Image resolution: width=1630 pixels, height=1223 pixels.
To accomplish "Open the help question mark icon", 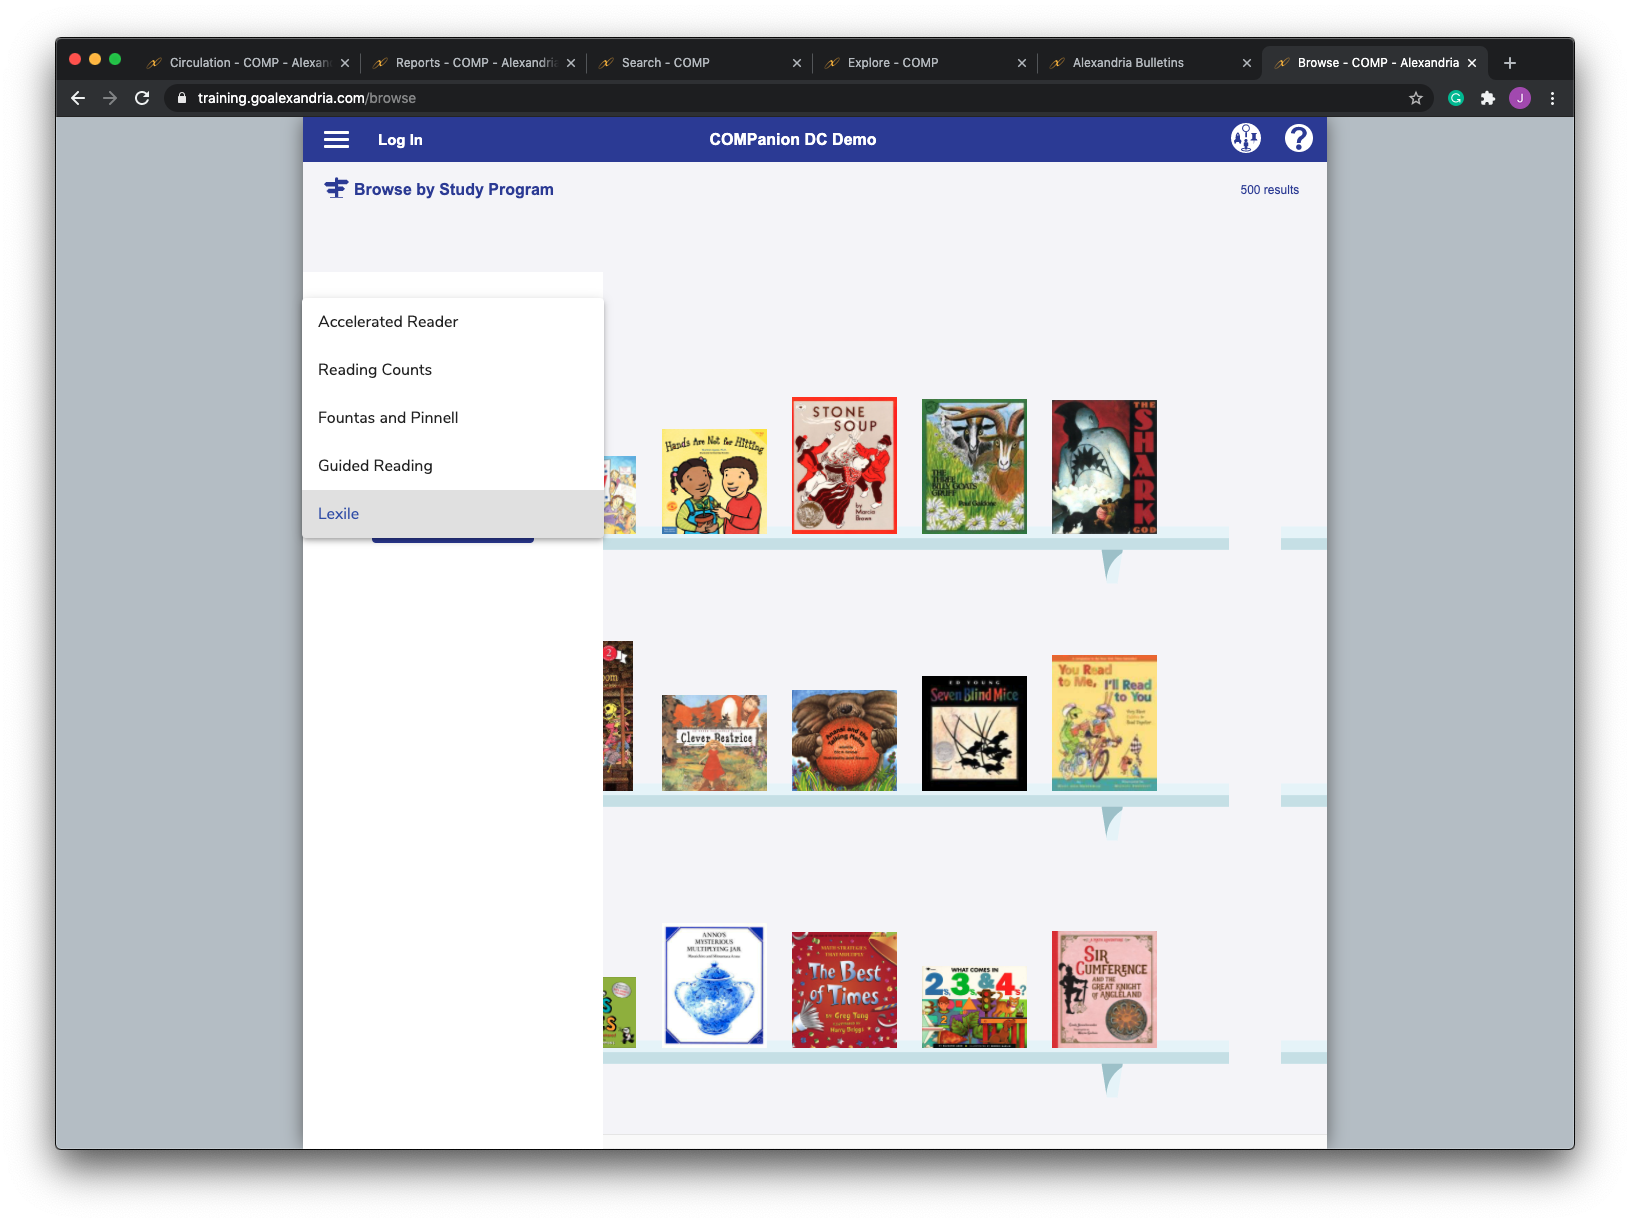I will click(1299, 138).
